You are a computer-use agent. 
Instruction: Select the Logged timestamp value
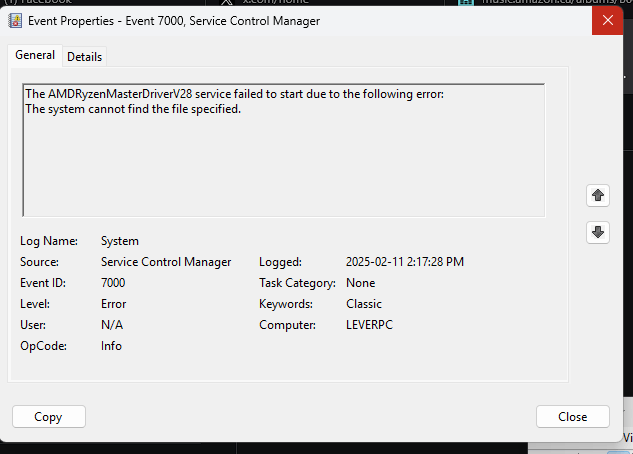pyautogui.click(x=405, y=262)
